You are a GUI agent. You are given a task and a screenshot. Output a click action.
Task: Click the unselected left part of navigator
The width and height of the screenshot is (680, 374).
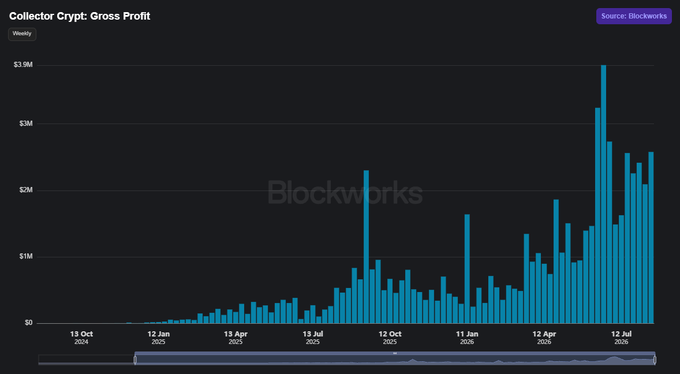coord(86,360)
